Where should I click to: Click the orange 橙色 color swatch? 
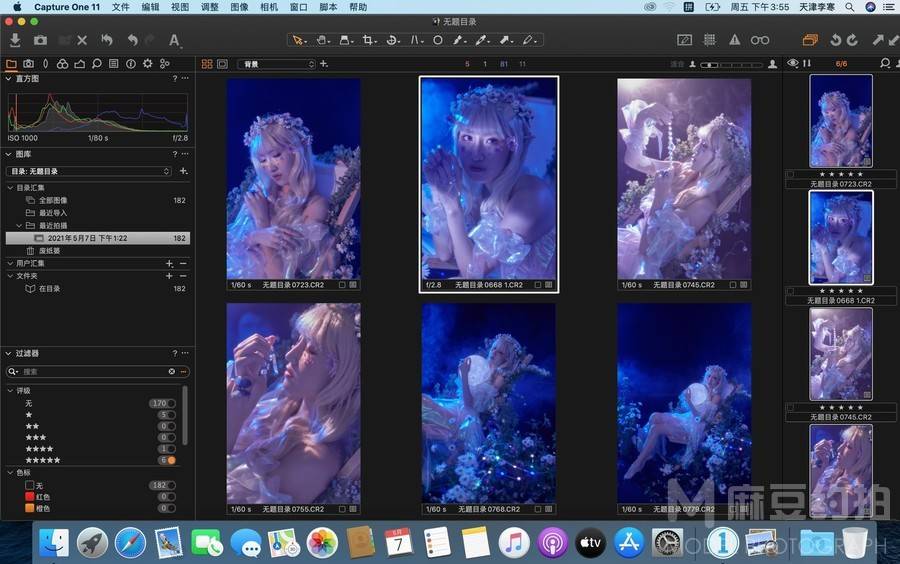pos(30,508)
